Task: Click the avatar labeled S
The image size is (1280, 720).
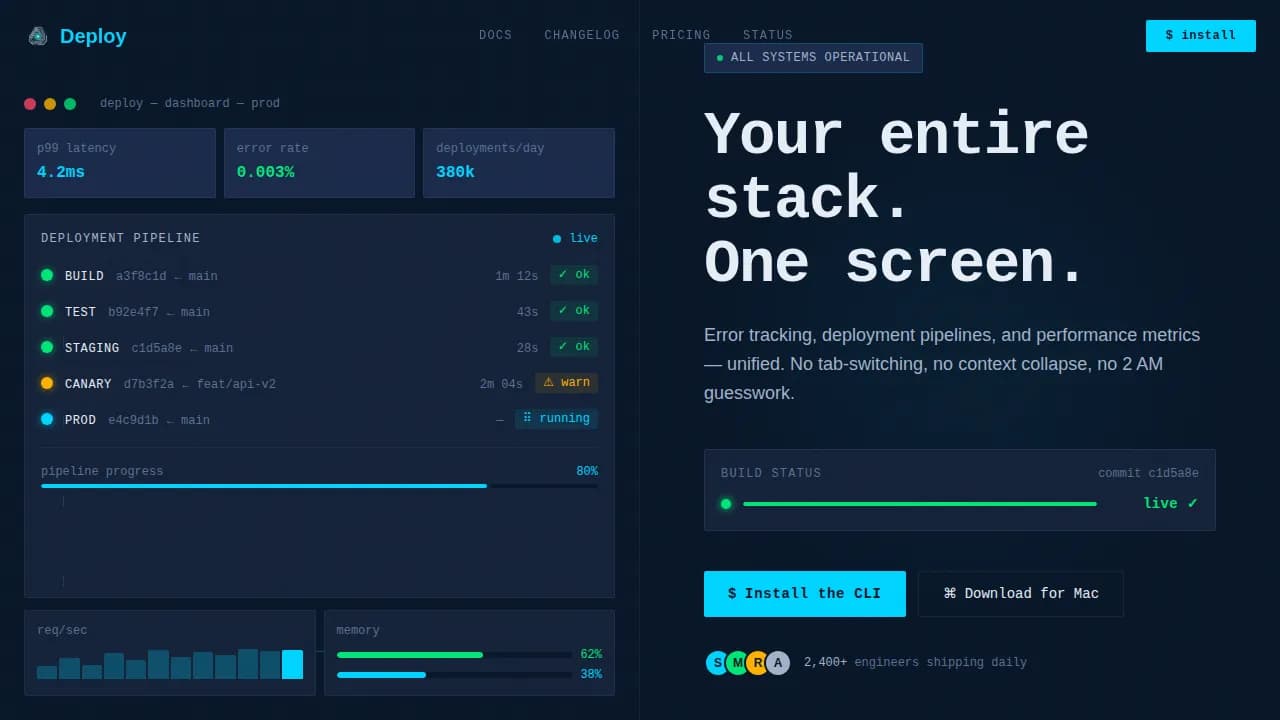Action: coord(717,662)
